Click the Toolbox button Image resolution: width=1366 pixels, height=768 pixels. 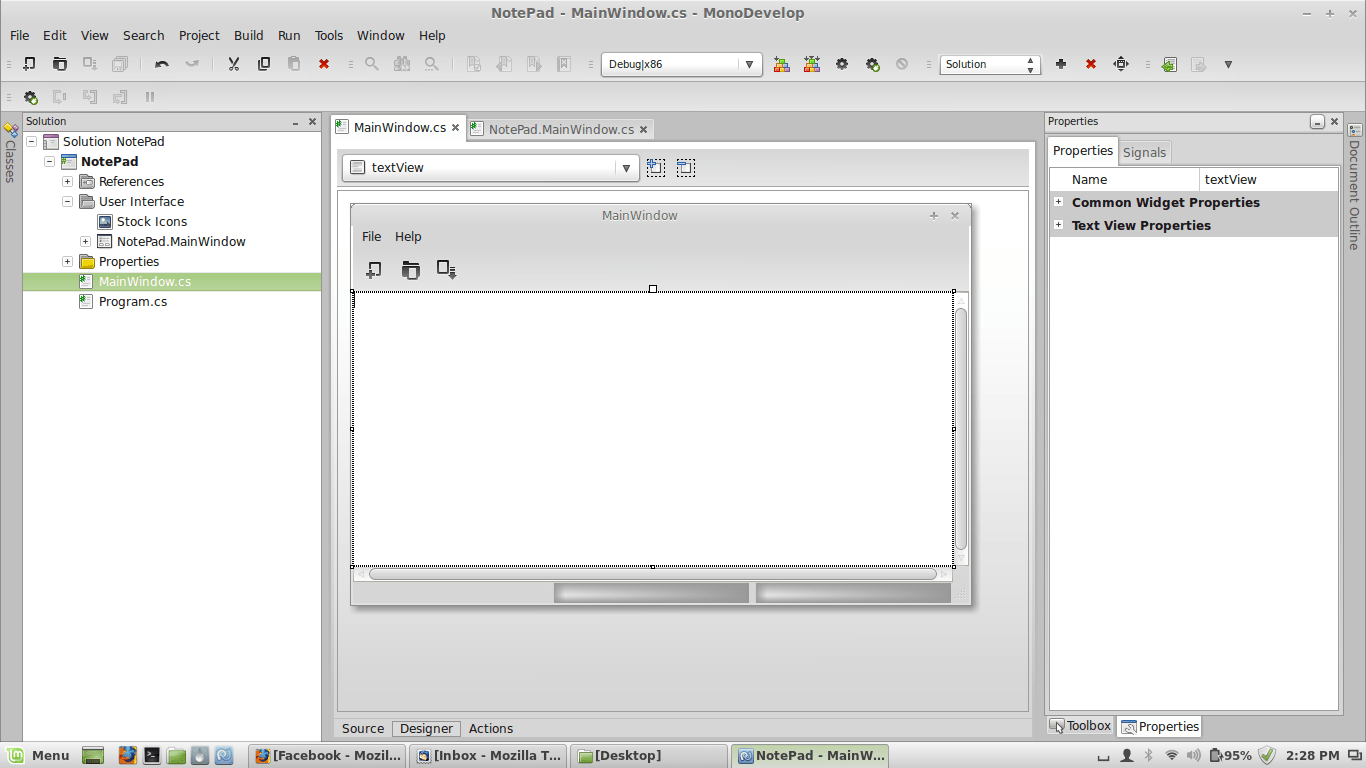click(x=1080, y=726)
